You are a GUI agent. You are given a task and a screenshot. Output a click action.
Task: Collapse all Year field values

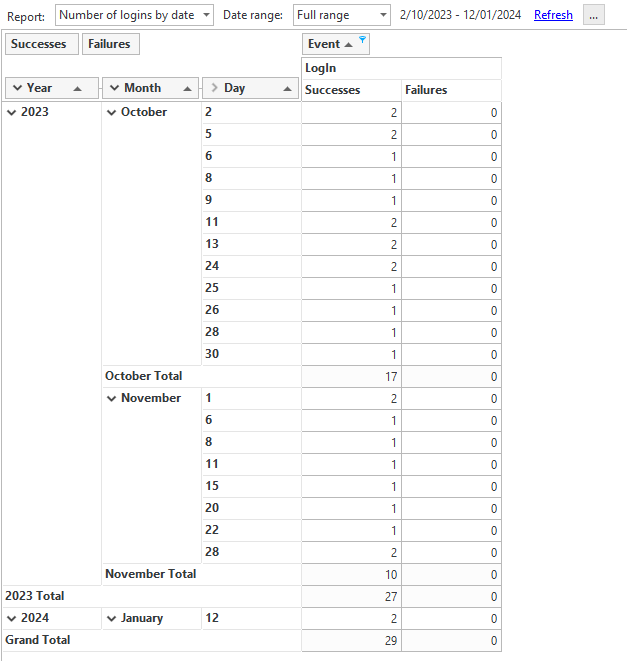[x=14, y=88]
